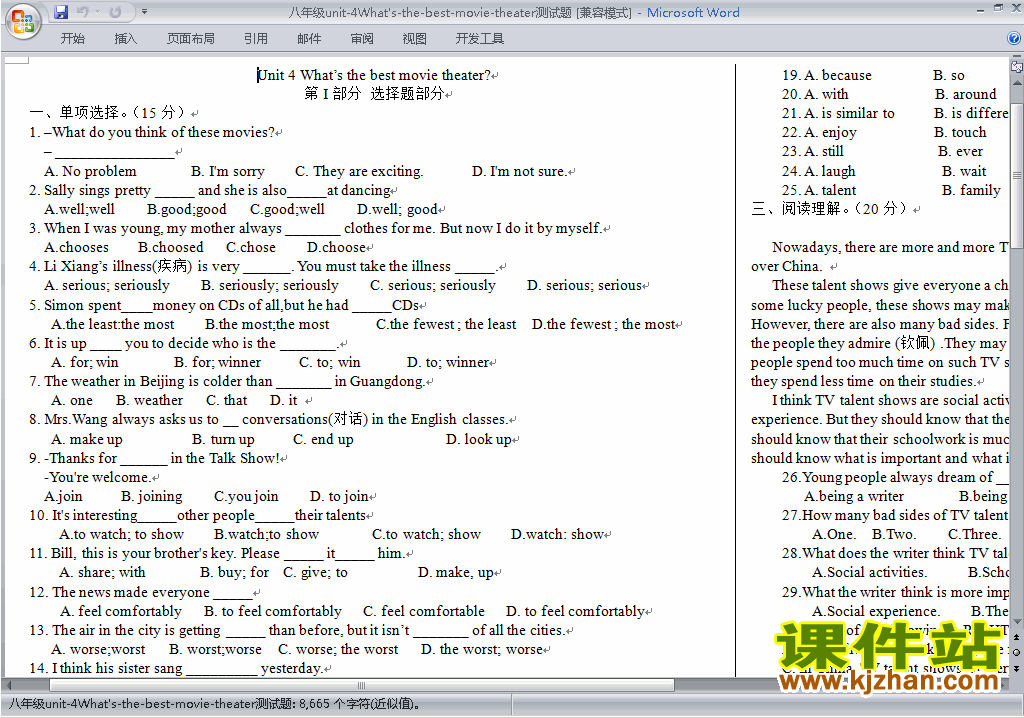Viewport: 1024px width, 718px height.
Task: Click the answer 'A. No problem'
Action: [90, 171]
